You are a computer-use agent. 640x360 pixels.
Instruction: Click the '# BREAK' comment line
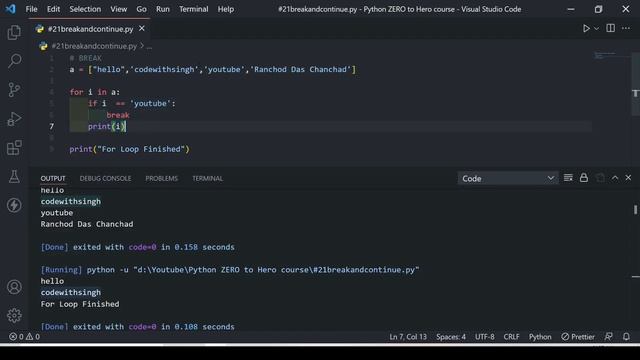tap(85, 58)
